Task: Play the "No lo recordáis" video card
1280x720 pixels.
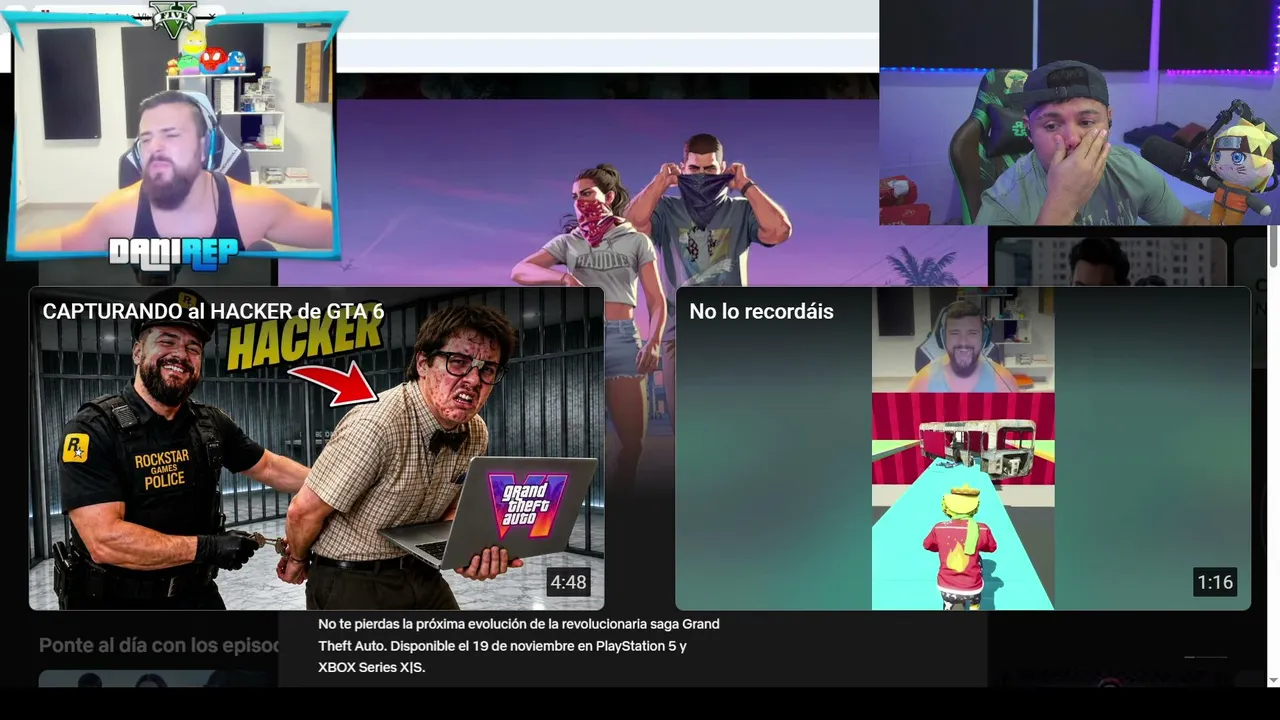Action: tap(963, 448)
